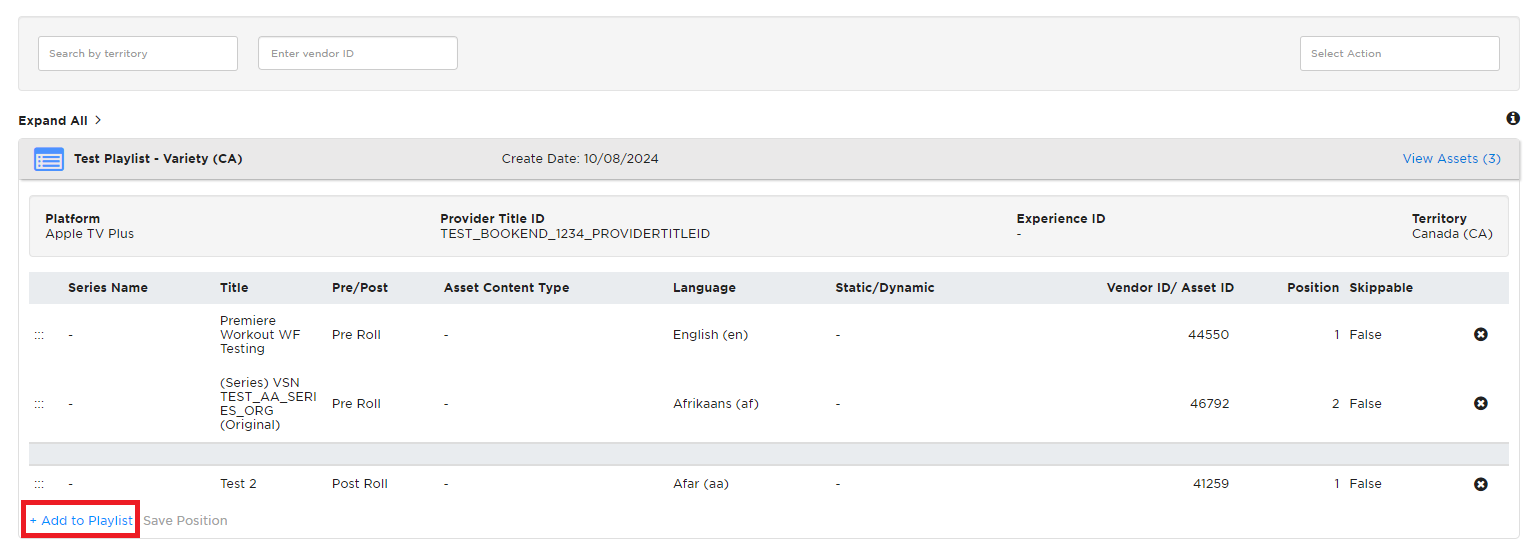Expand All playlists

click(53, 120)
